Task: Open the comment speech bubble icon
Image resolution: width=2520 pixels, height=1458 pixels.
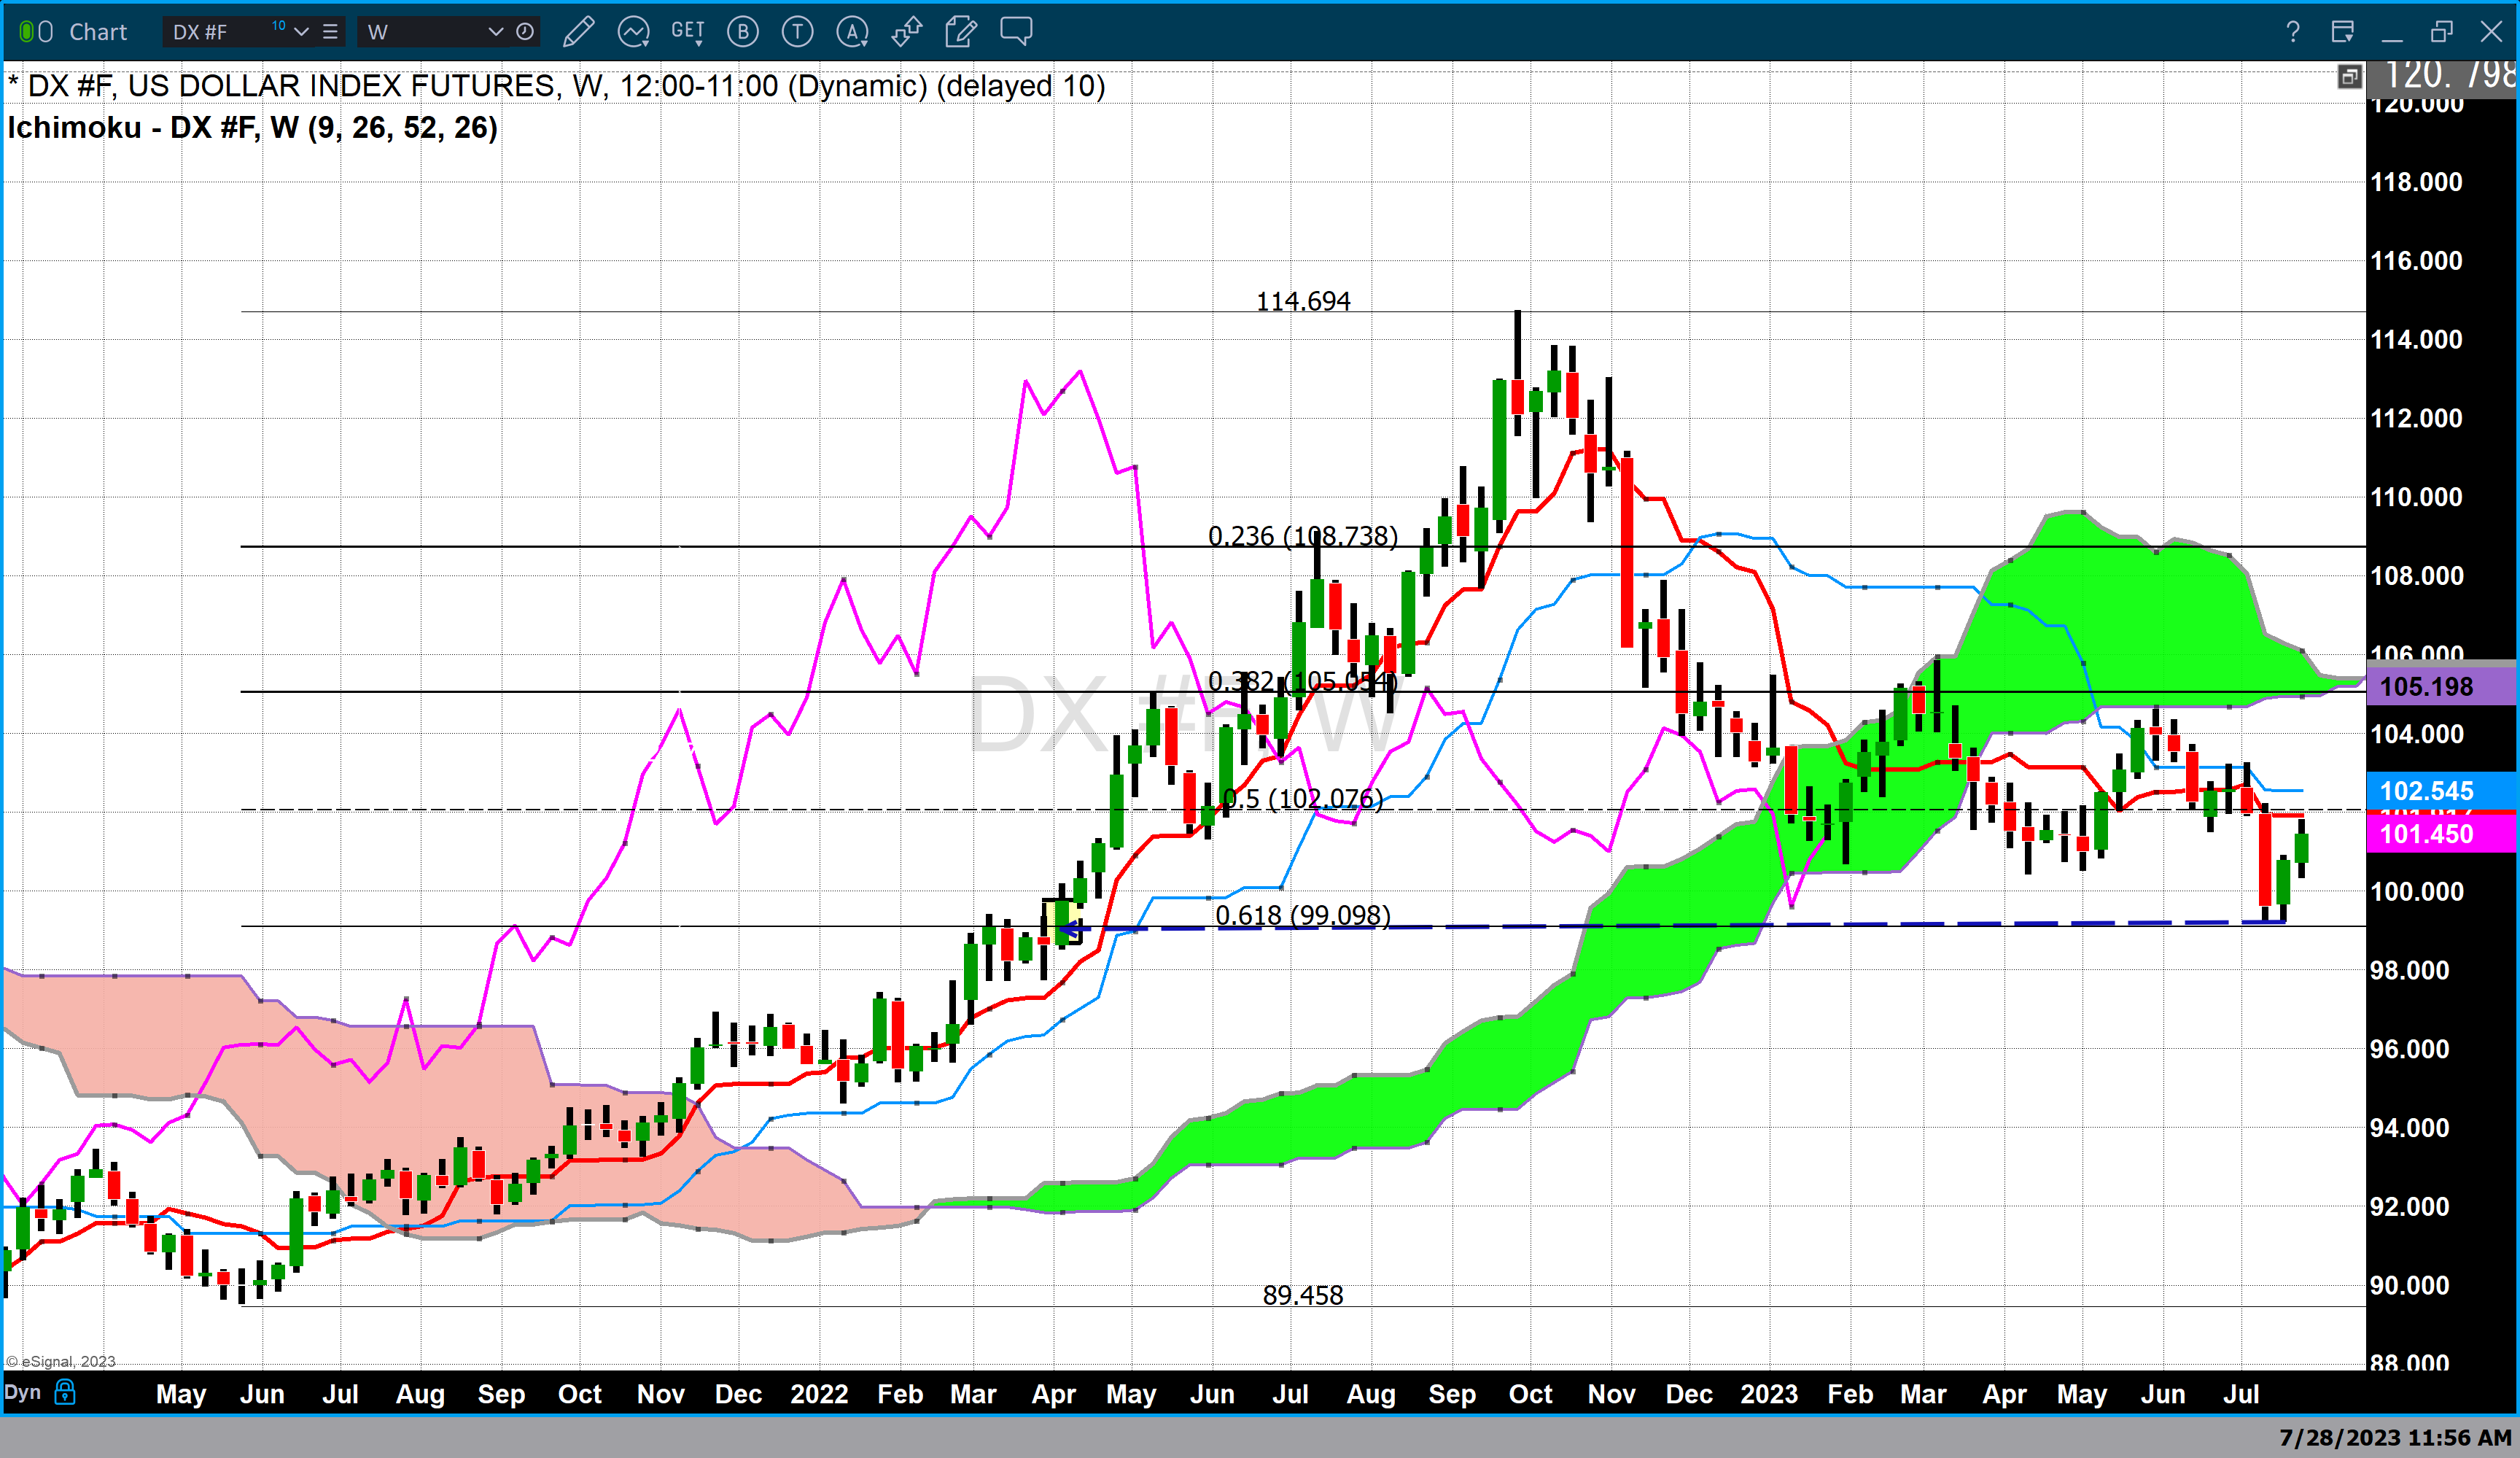Action: click(x=1016, y=31)
